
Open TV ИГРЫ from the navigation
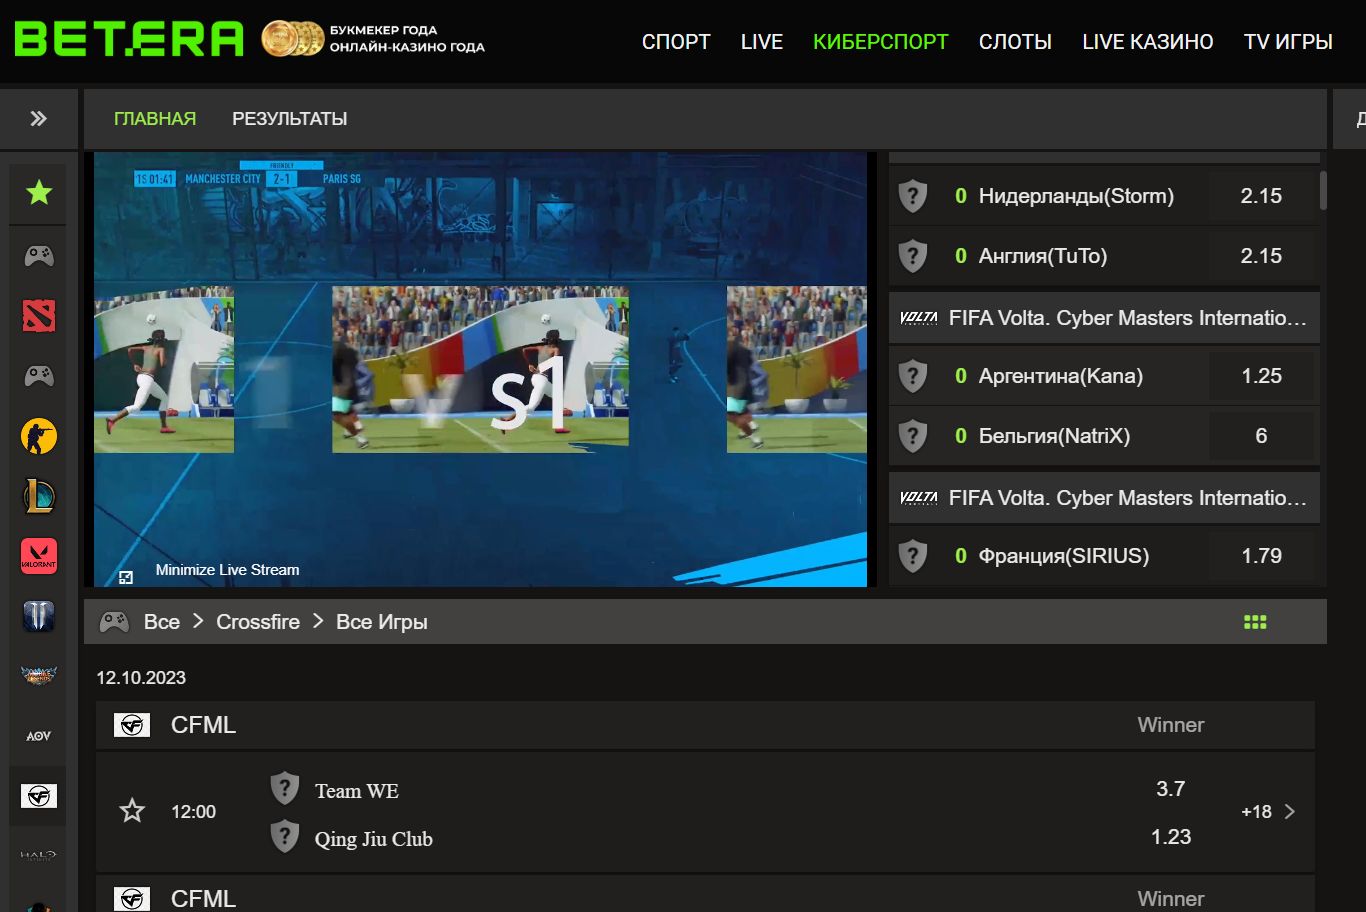(x=1288, y=42)
